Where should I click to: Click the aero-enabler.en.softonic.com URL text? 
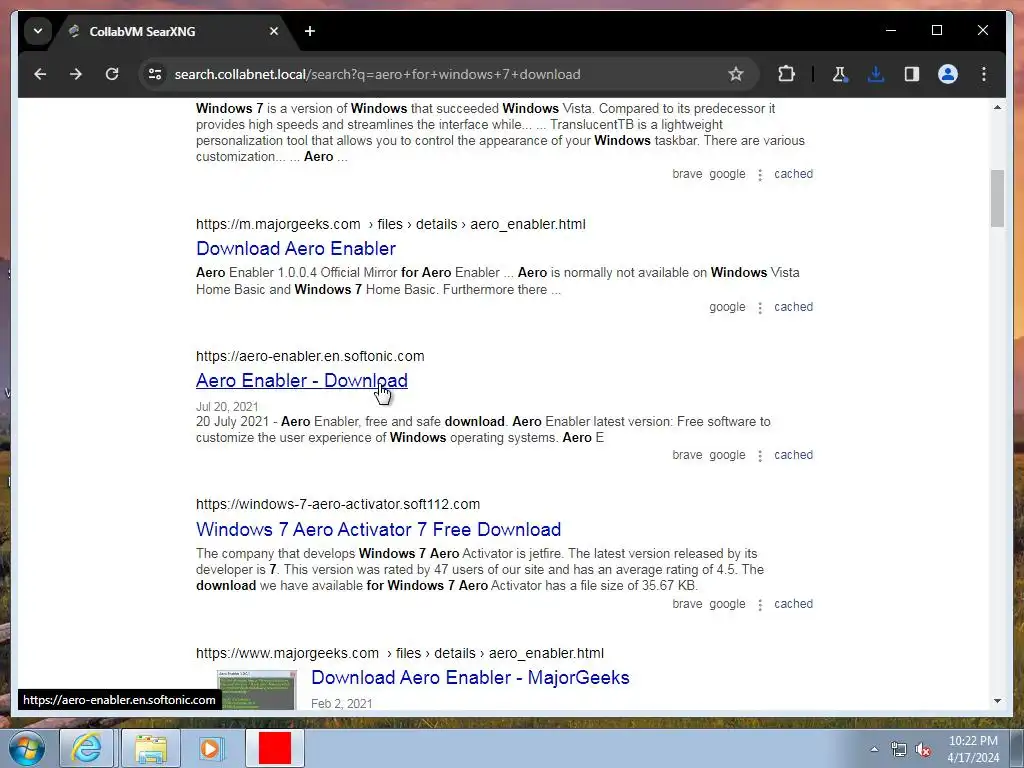(310, 356)
